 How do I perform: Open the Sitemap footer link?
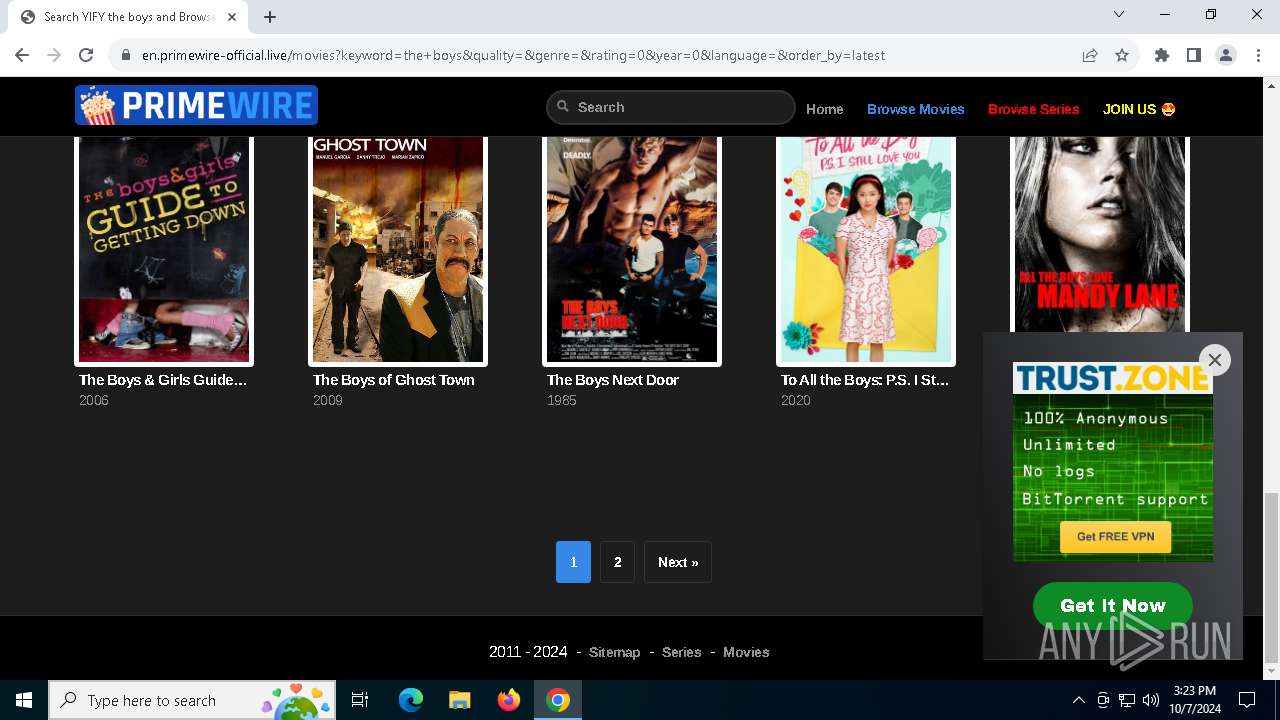[x=614, y=652]
